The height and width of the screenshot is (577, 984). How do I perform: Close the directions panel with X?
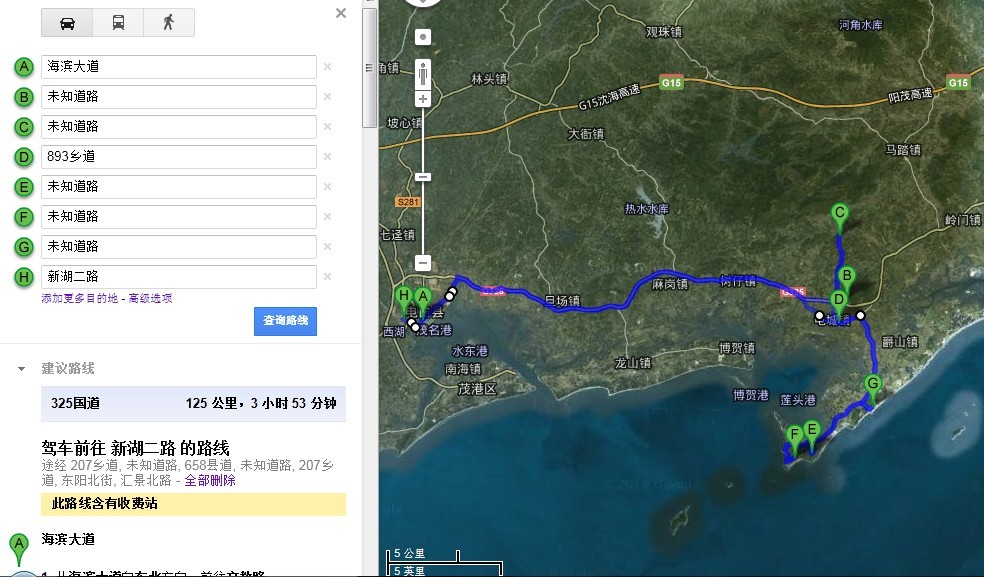click(x=341, y=14)
